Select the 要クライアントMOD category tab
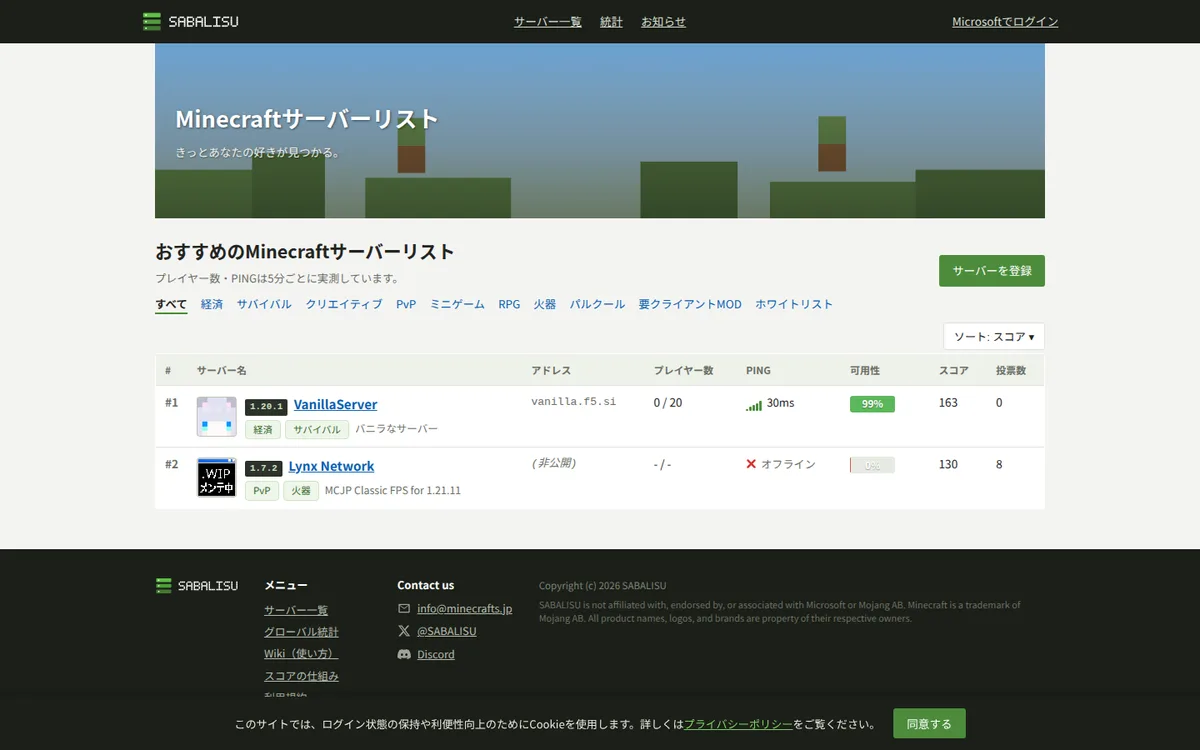1200x750 pixels. pyautogui.click(x=690, y=304)
